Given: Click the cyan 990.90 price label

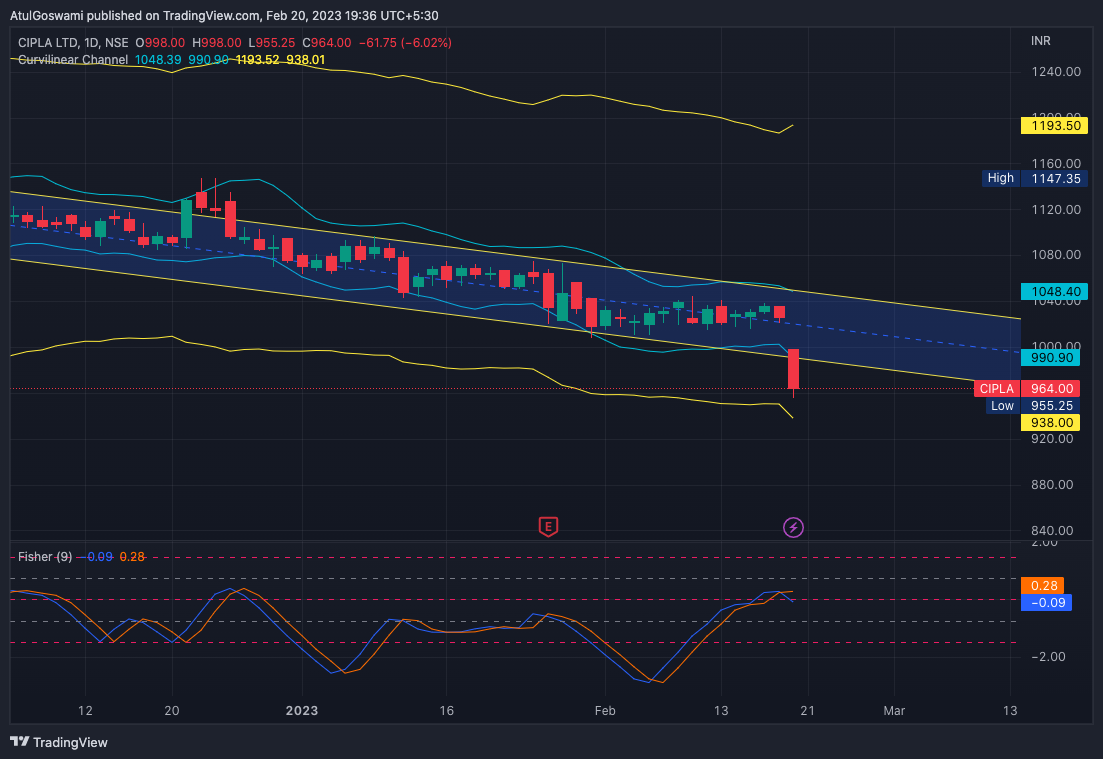Looking at the screenshot, I should [x=1050, y=358].
